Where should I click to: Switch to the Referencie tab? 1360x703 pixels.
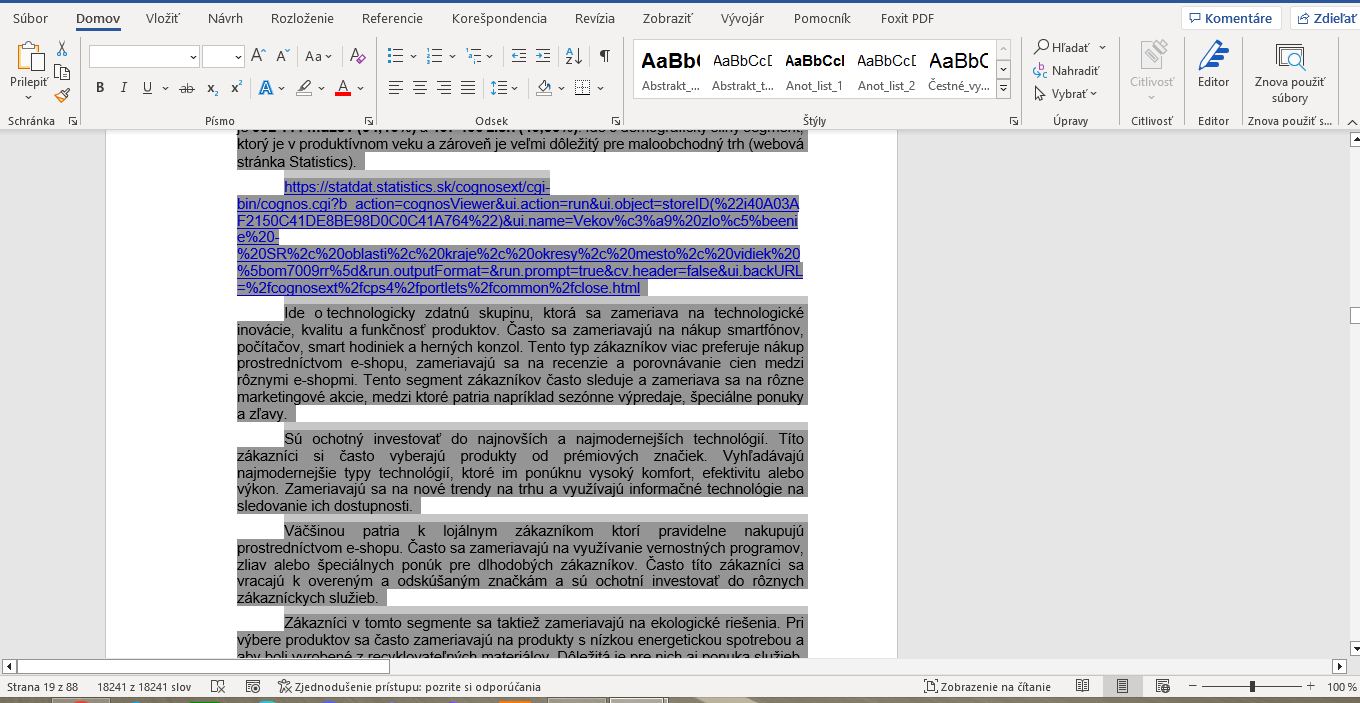[x=392, y=18]
